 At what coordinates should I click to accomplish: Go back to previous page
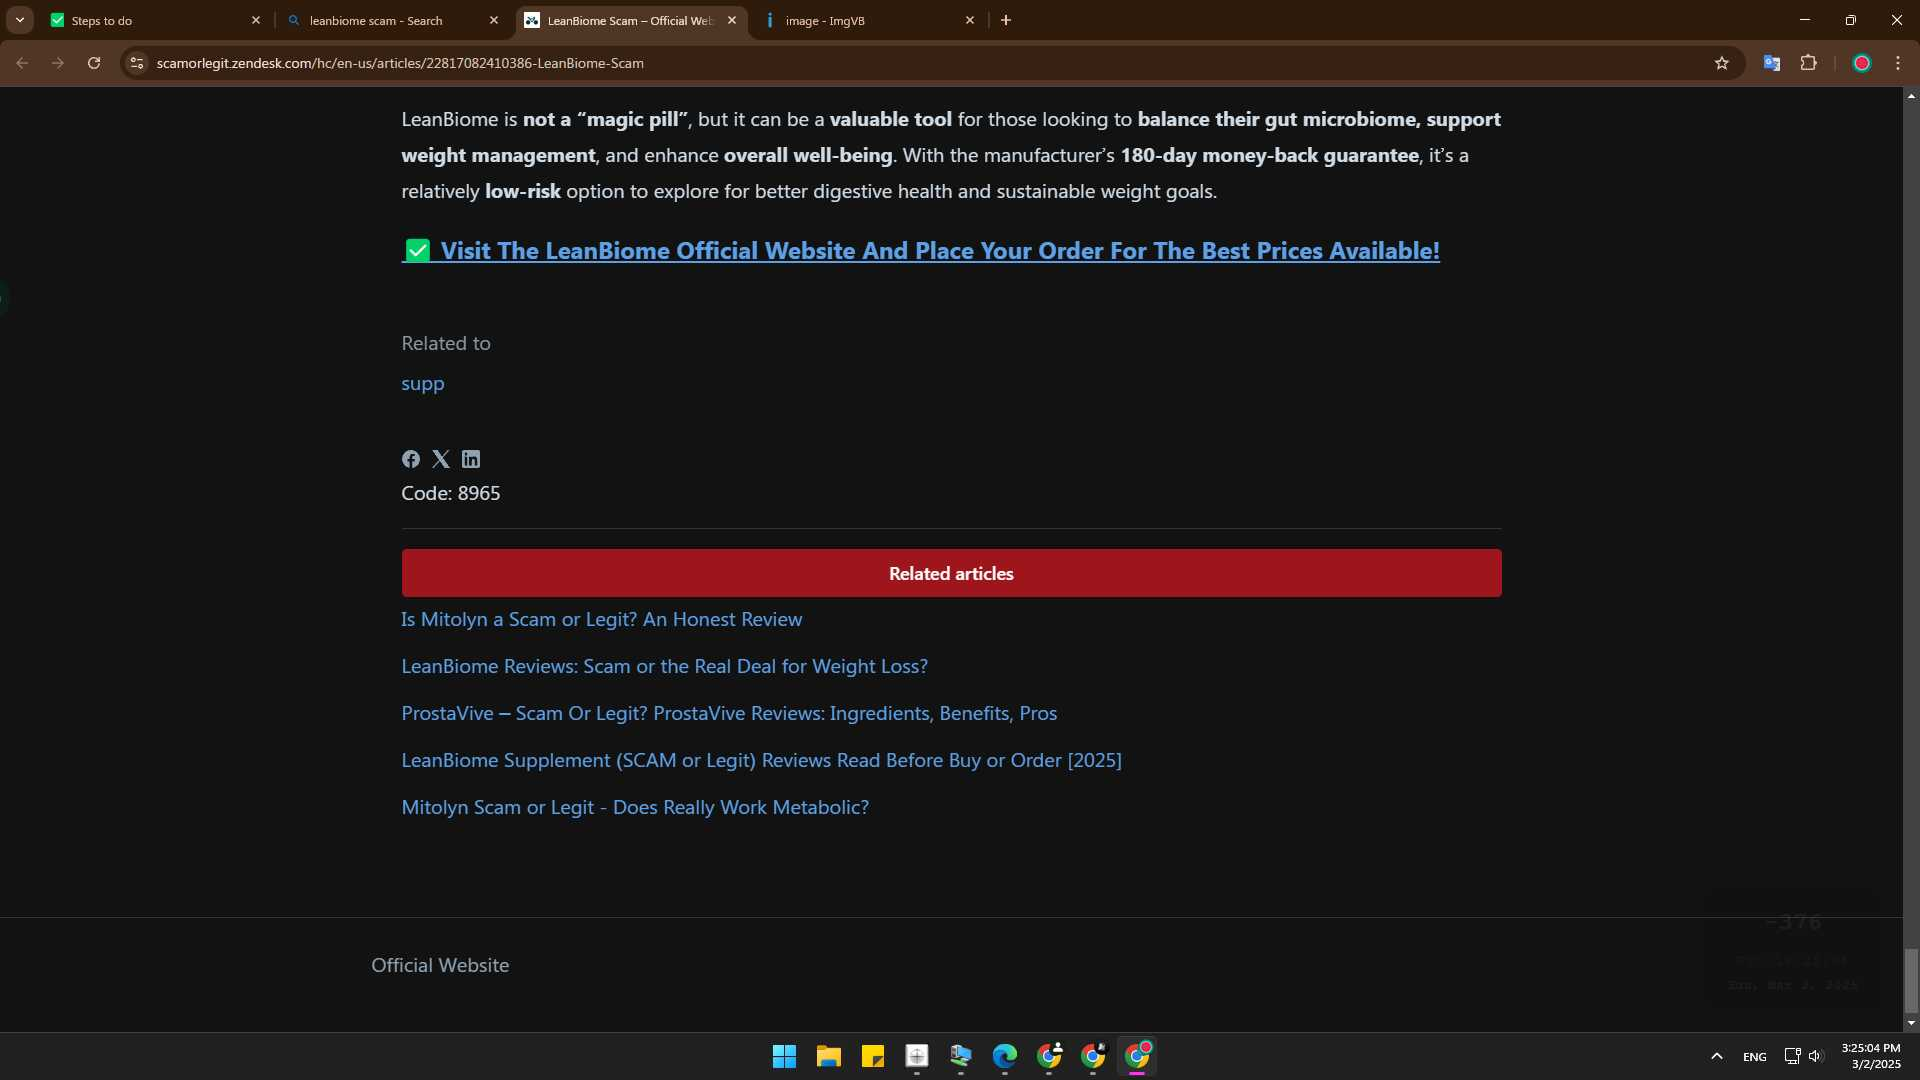(22, 63)
